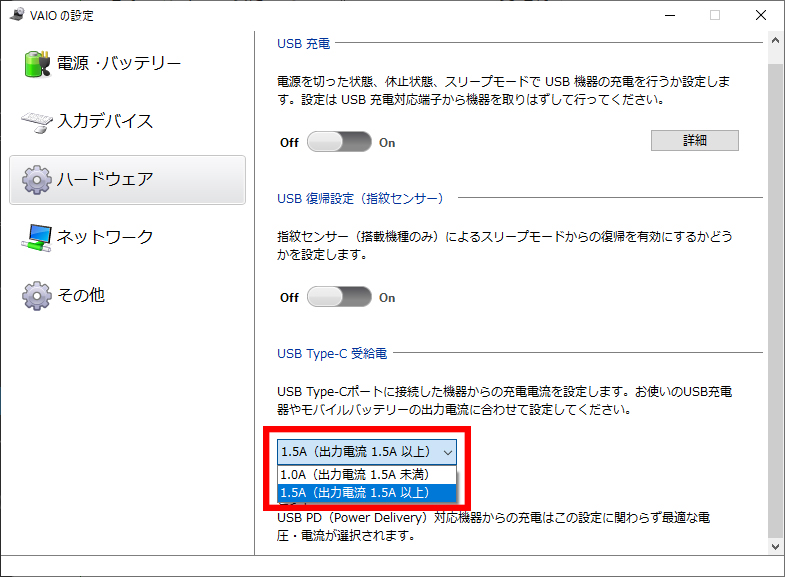Screen dimensions: 785x577
Task: Toggle the USB 復帰設定 fingerprint sensor switch
Action: pos(339,297)
